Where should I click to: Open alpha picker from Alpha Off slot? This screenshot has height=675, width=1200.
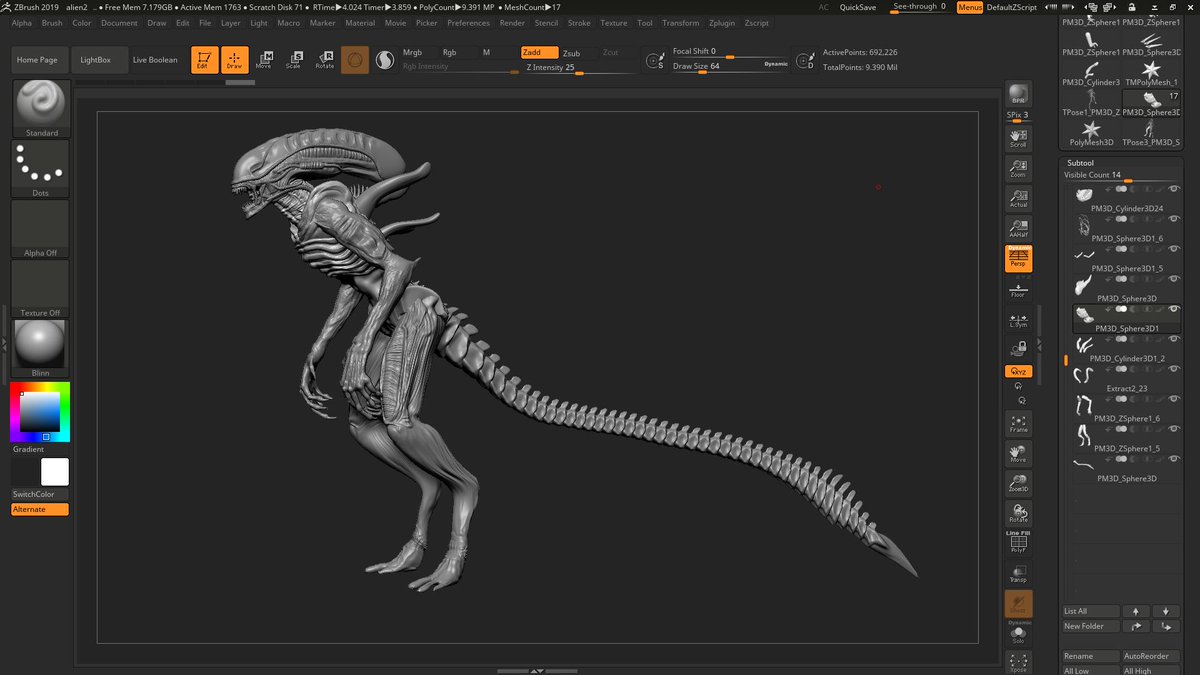point(41,229)
